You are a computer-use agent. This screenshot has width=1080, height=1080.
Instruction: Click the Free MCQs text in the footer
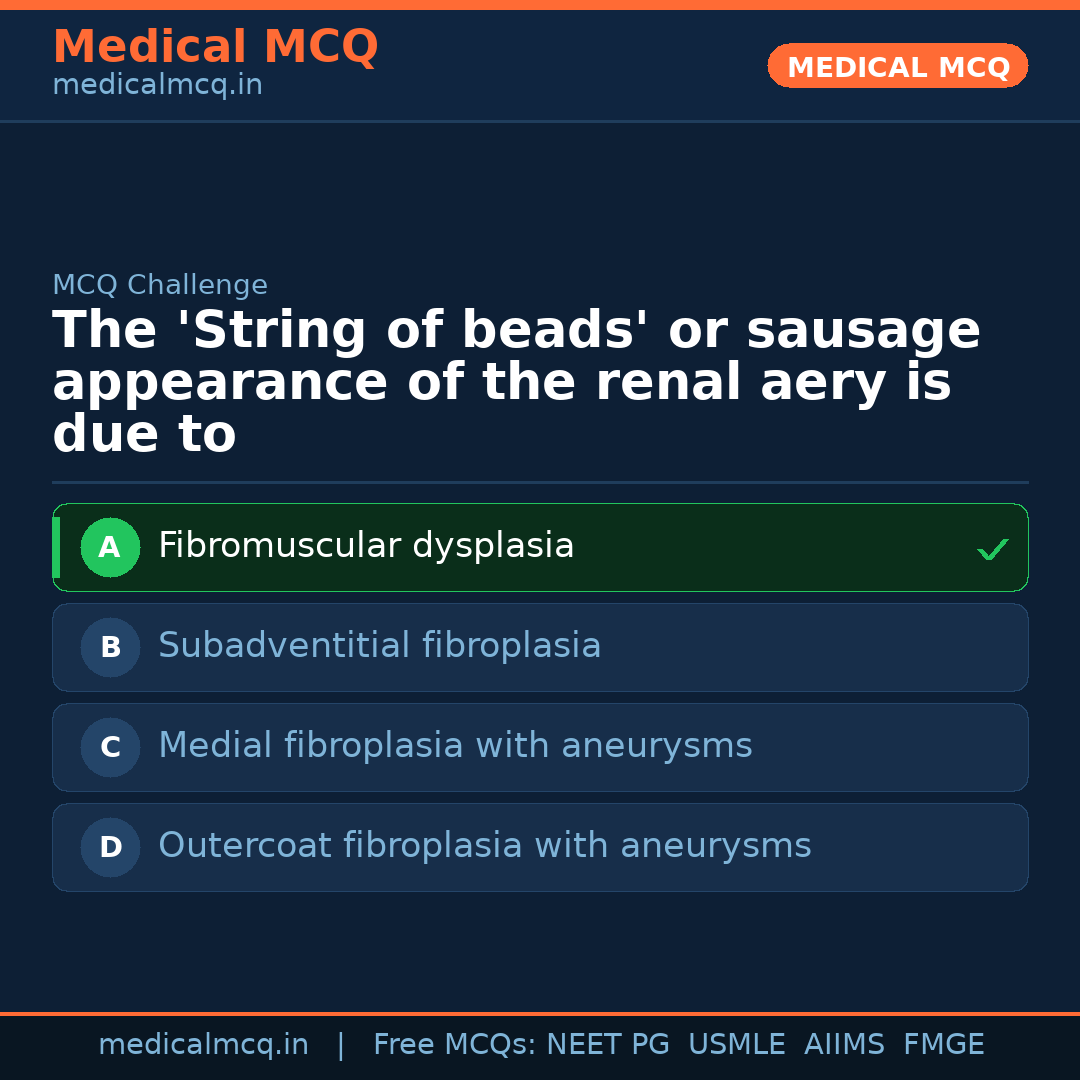(x=454, y=1045)
